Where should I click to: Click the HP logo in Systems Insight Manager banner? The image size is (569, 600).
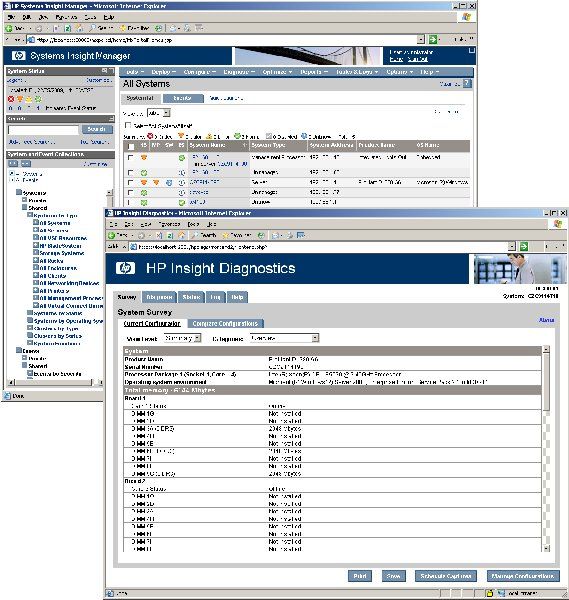tap(18, 56)
